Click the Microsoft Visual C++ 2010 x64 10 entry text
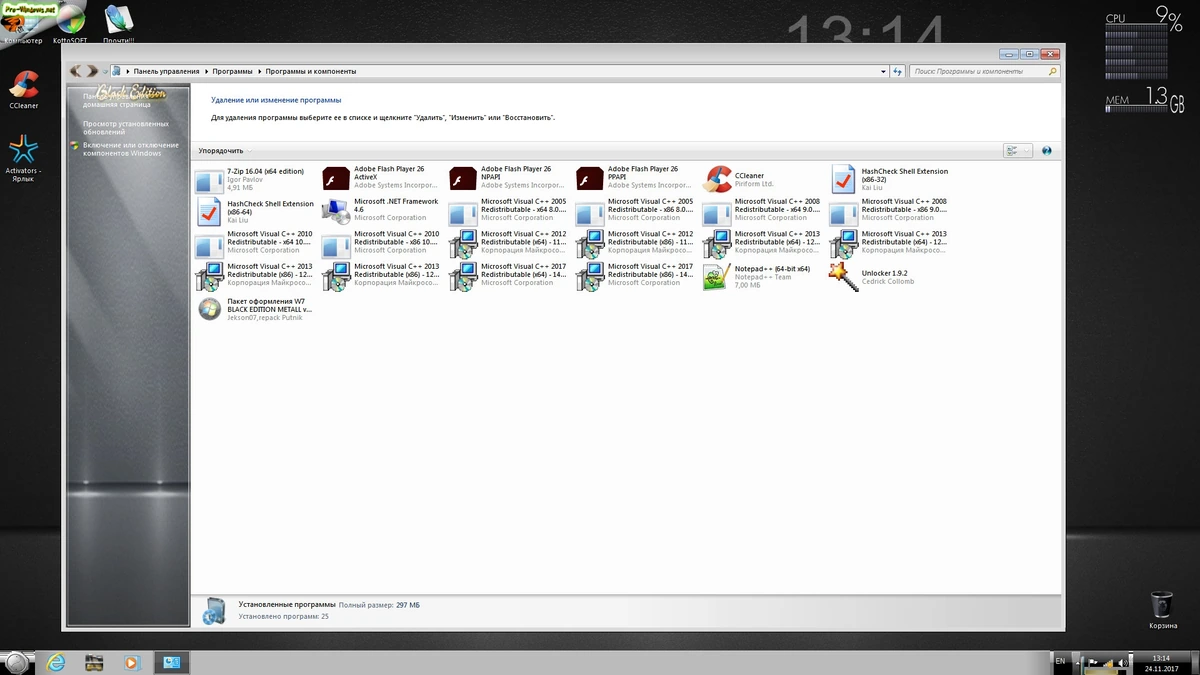 [x=270, y=242]
